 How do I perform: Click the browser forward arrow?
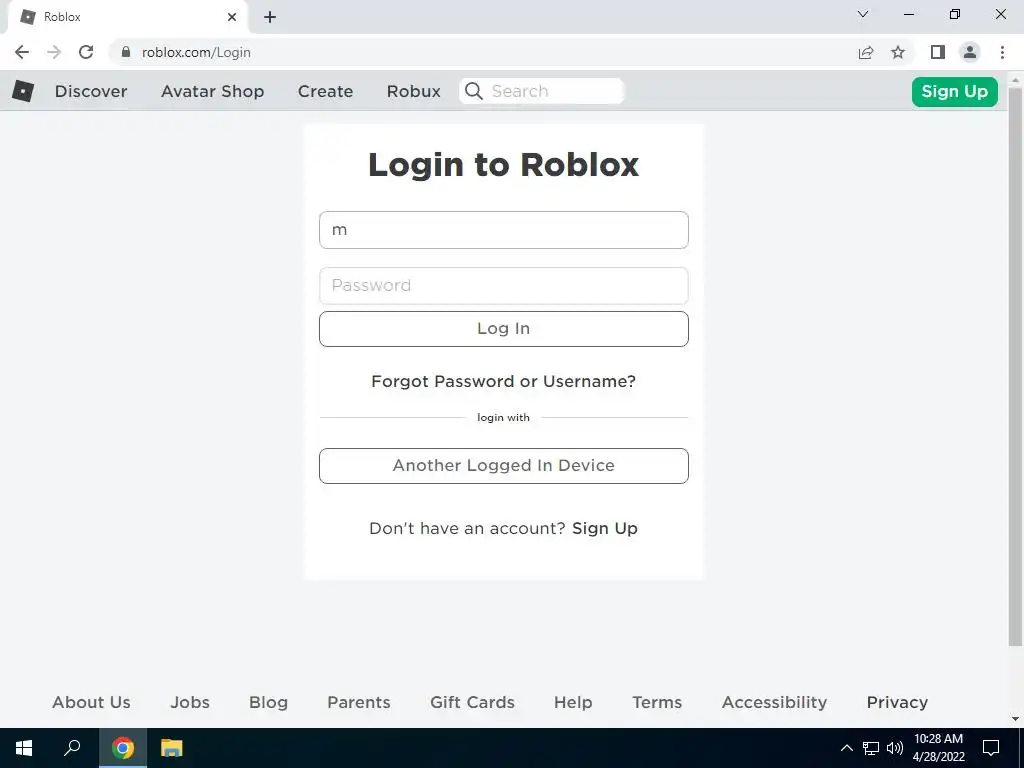[x=54, y=52]
